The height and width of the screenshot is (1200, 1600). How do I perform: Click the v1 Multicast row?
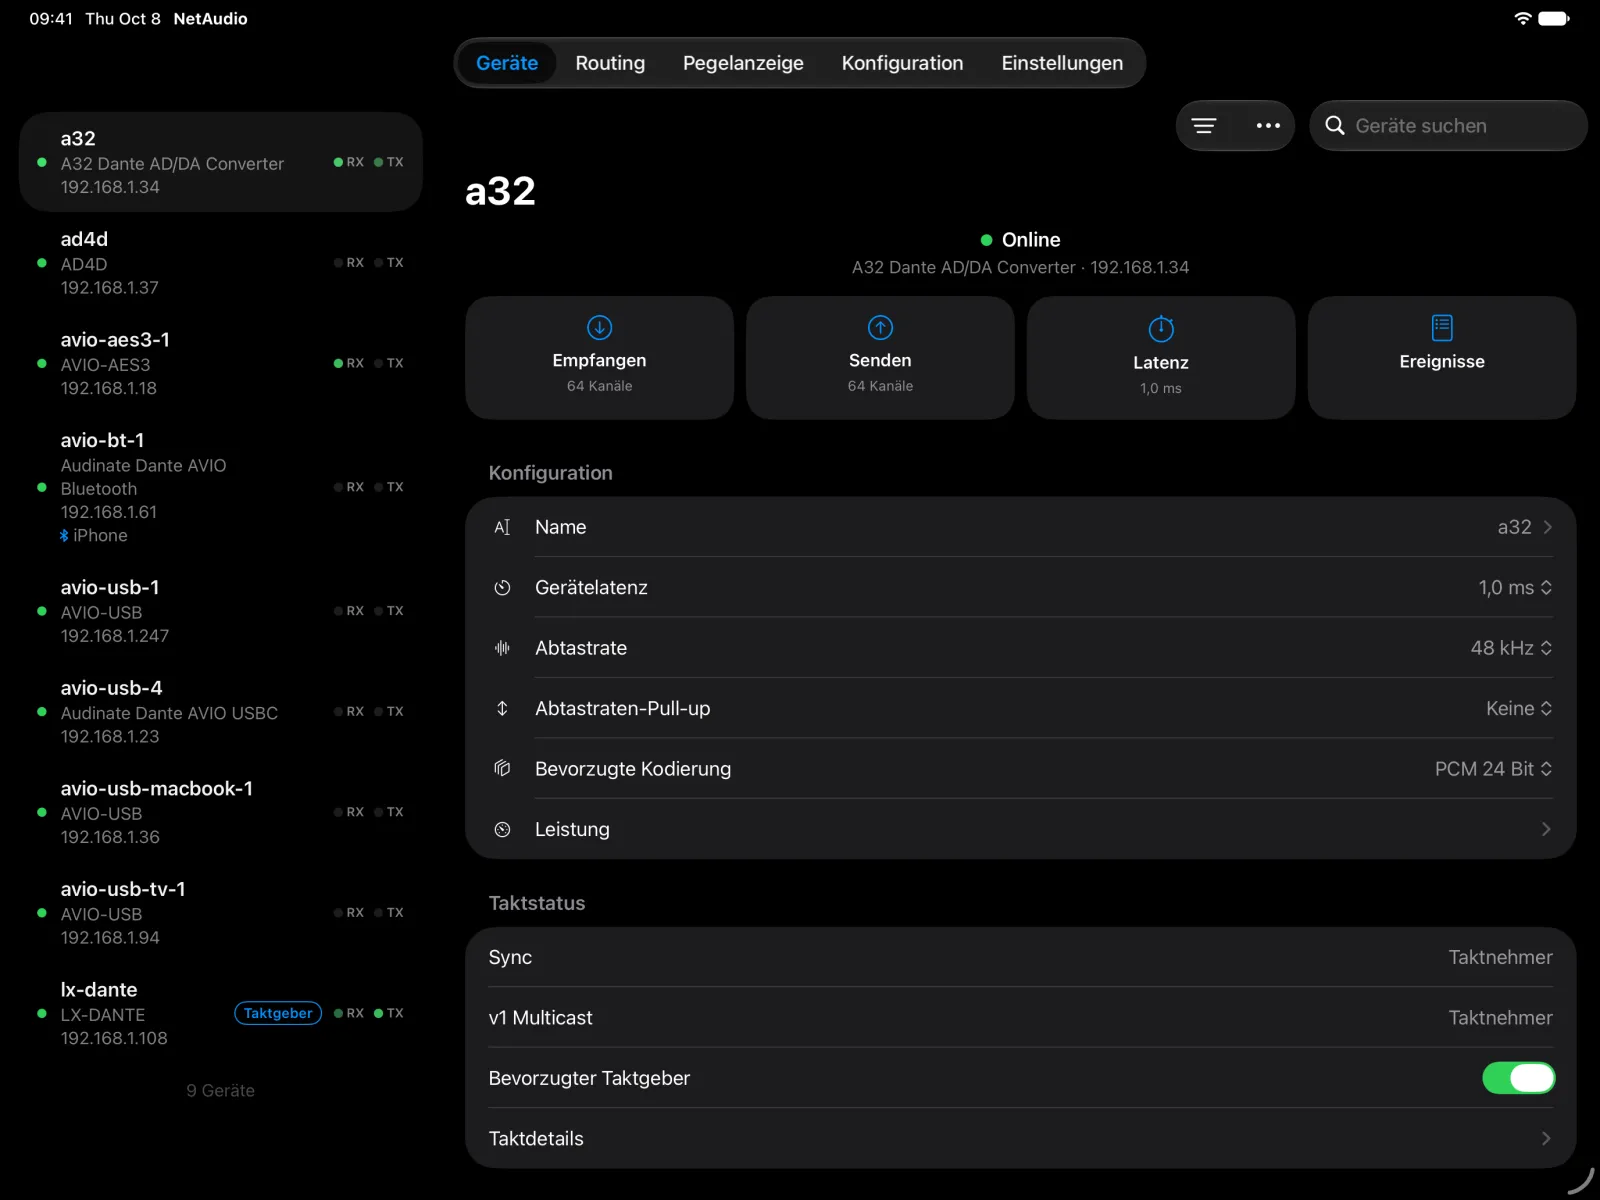coord(1020,1017)
